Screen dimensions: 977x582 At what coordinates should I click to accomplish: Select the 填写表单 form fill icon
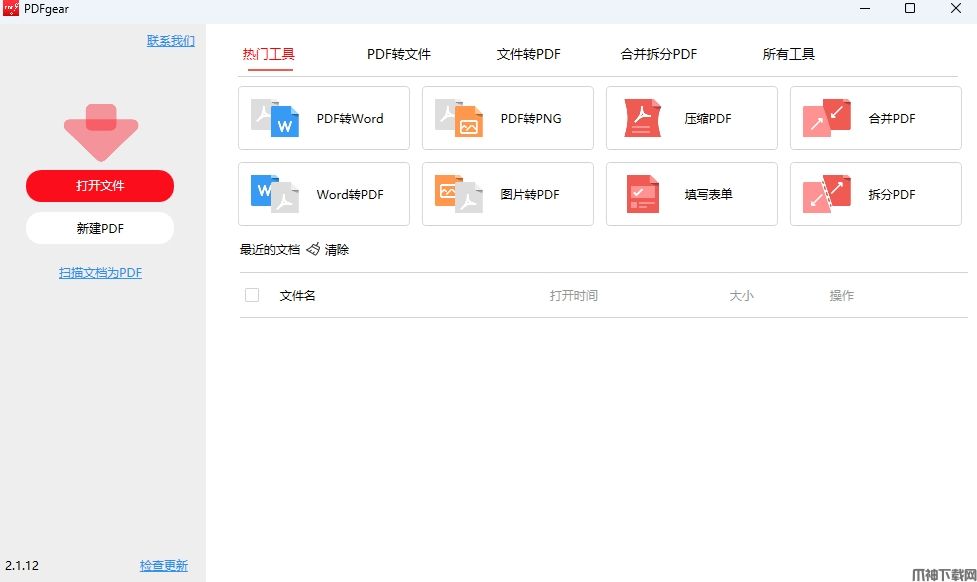click(x=643, y=195)
